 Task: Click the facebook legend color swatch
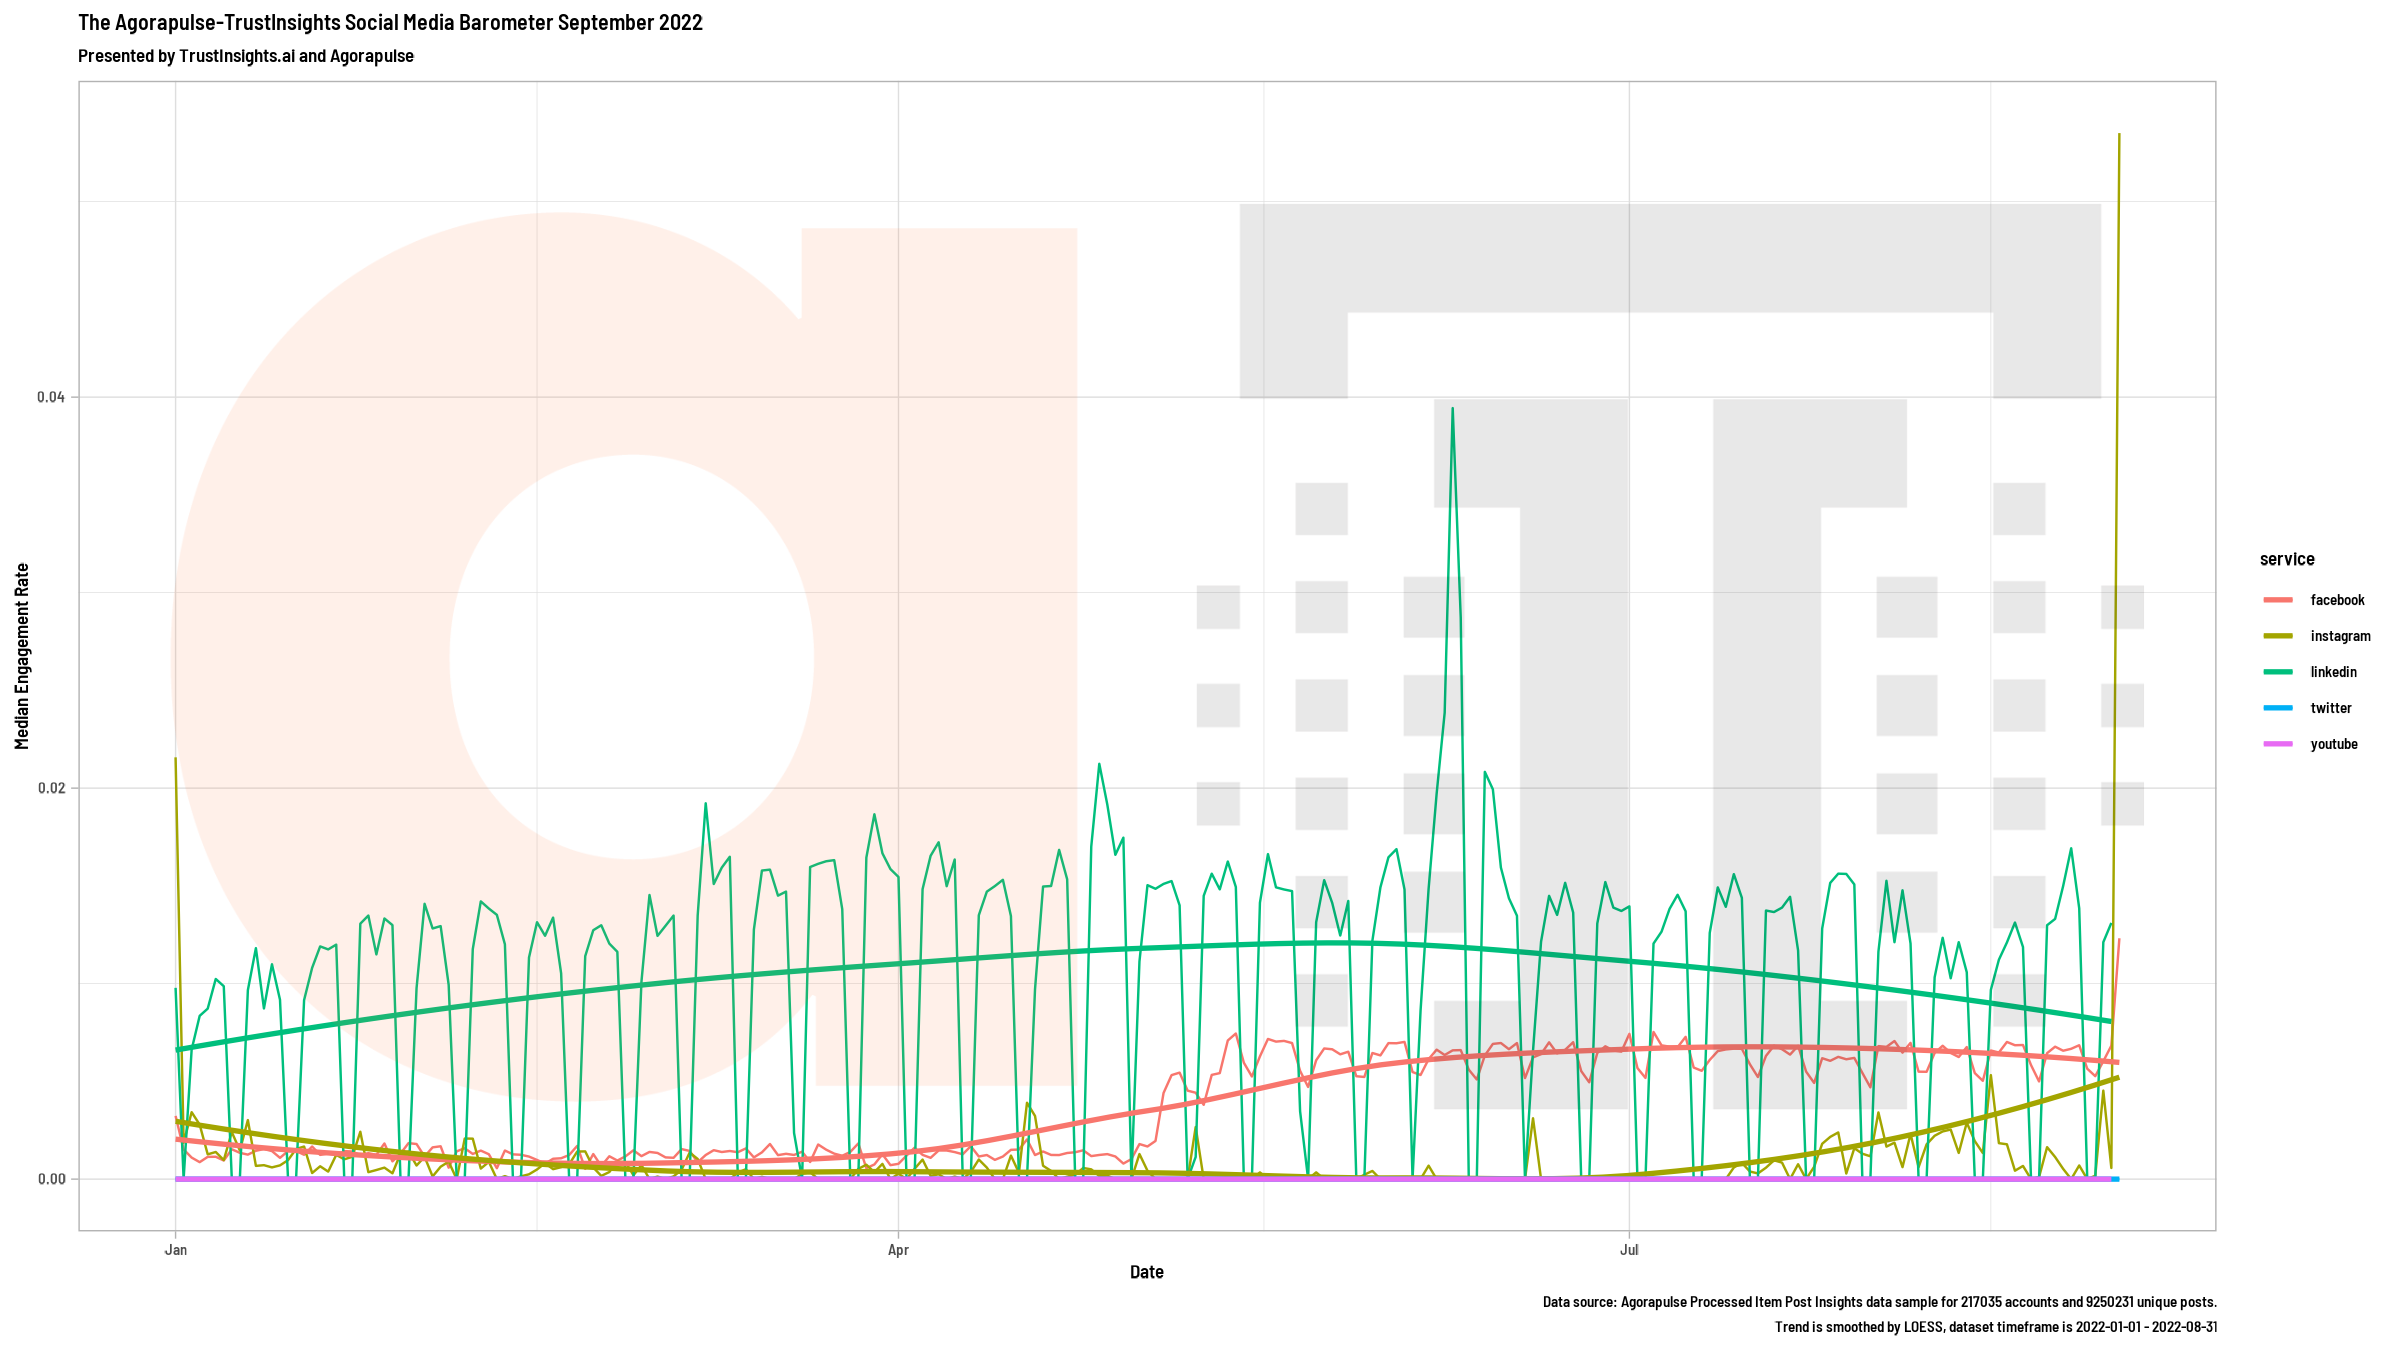[x=2278, y=600]
